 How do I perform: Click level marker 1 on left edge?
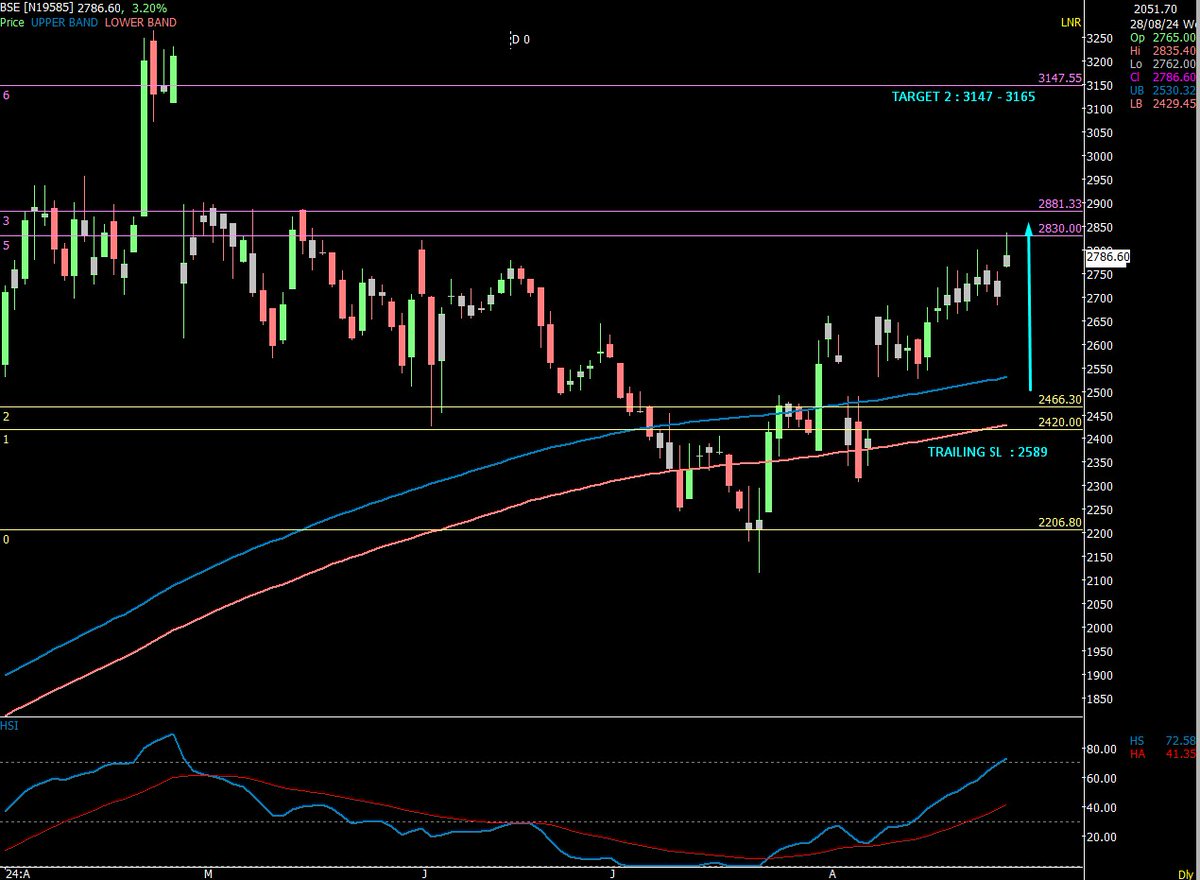6,439
